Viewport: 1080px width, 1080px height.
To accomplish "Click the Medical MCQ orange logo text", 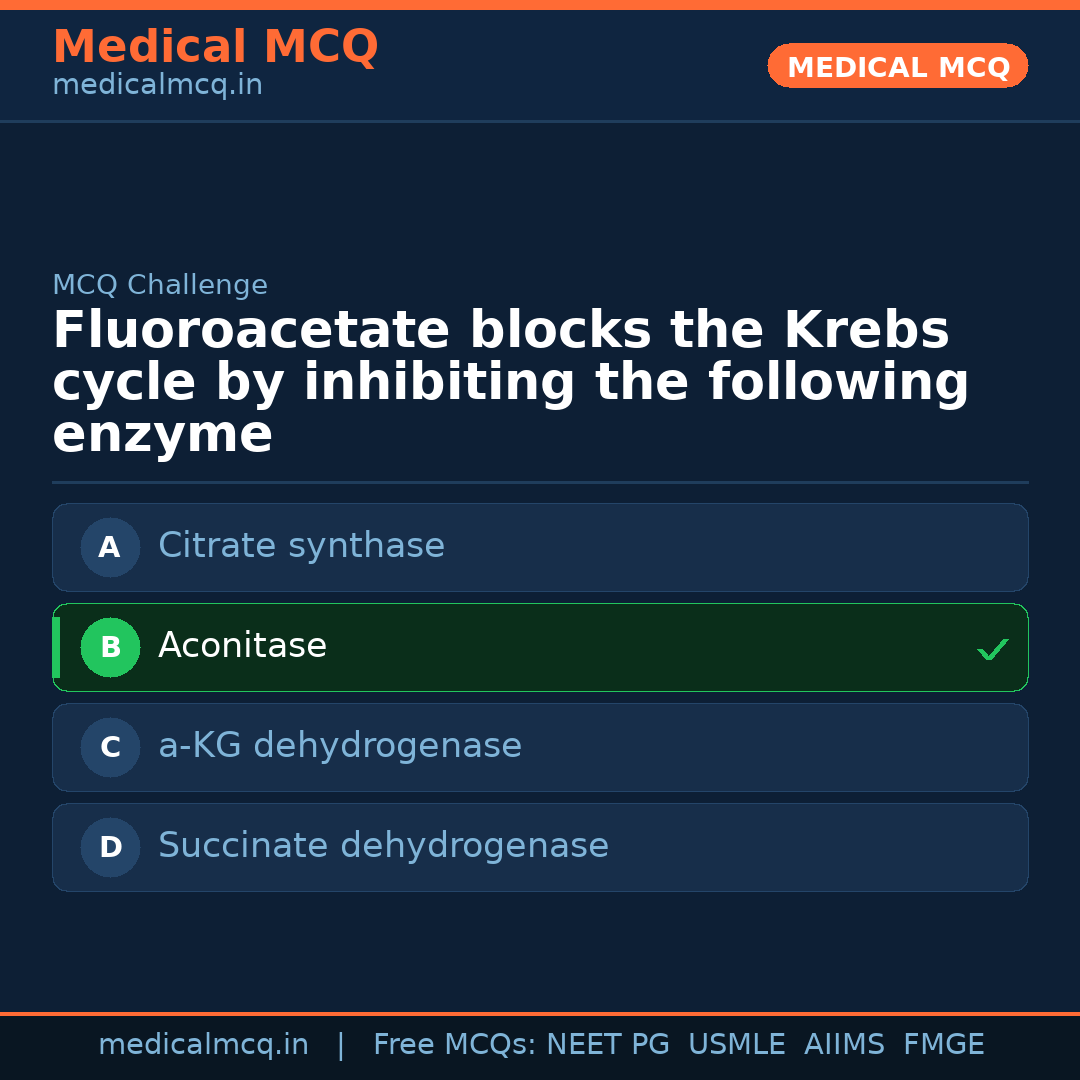I will [x=215, y=46].
